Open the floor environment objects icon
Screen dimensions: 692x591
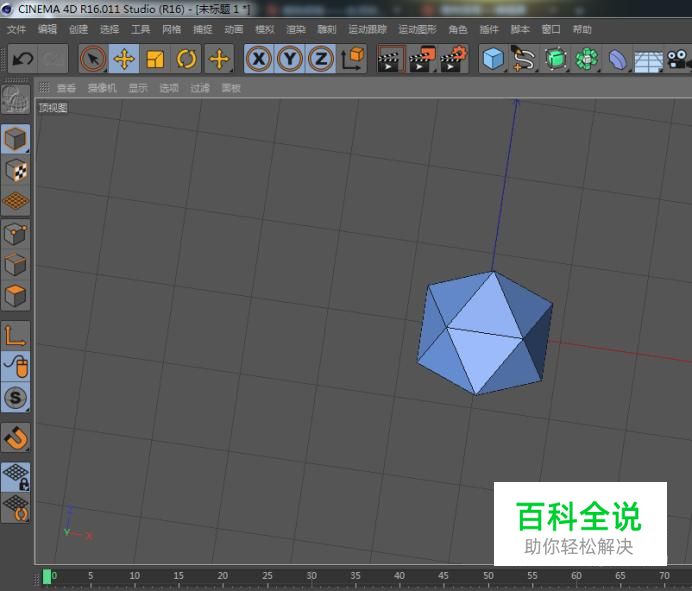click(x=648, y=60)
